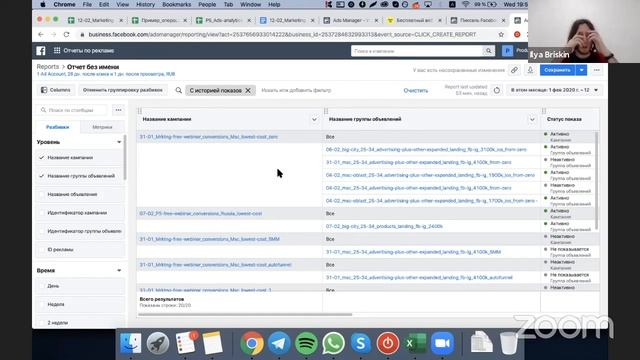
Task: Open the Bookmarks menu in menu bar
Action: pos(176,4)
